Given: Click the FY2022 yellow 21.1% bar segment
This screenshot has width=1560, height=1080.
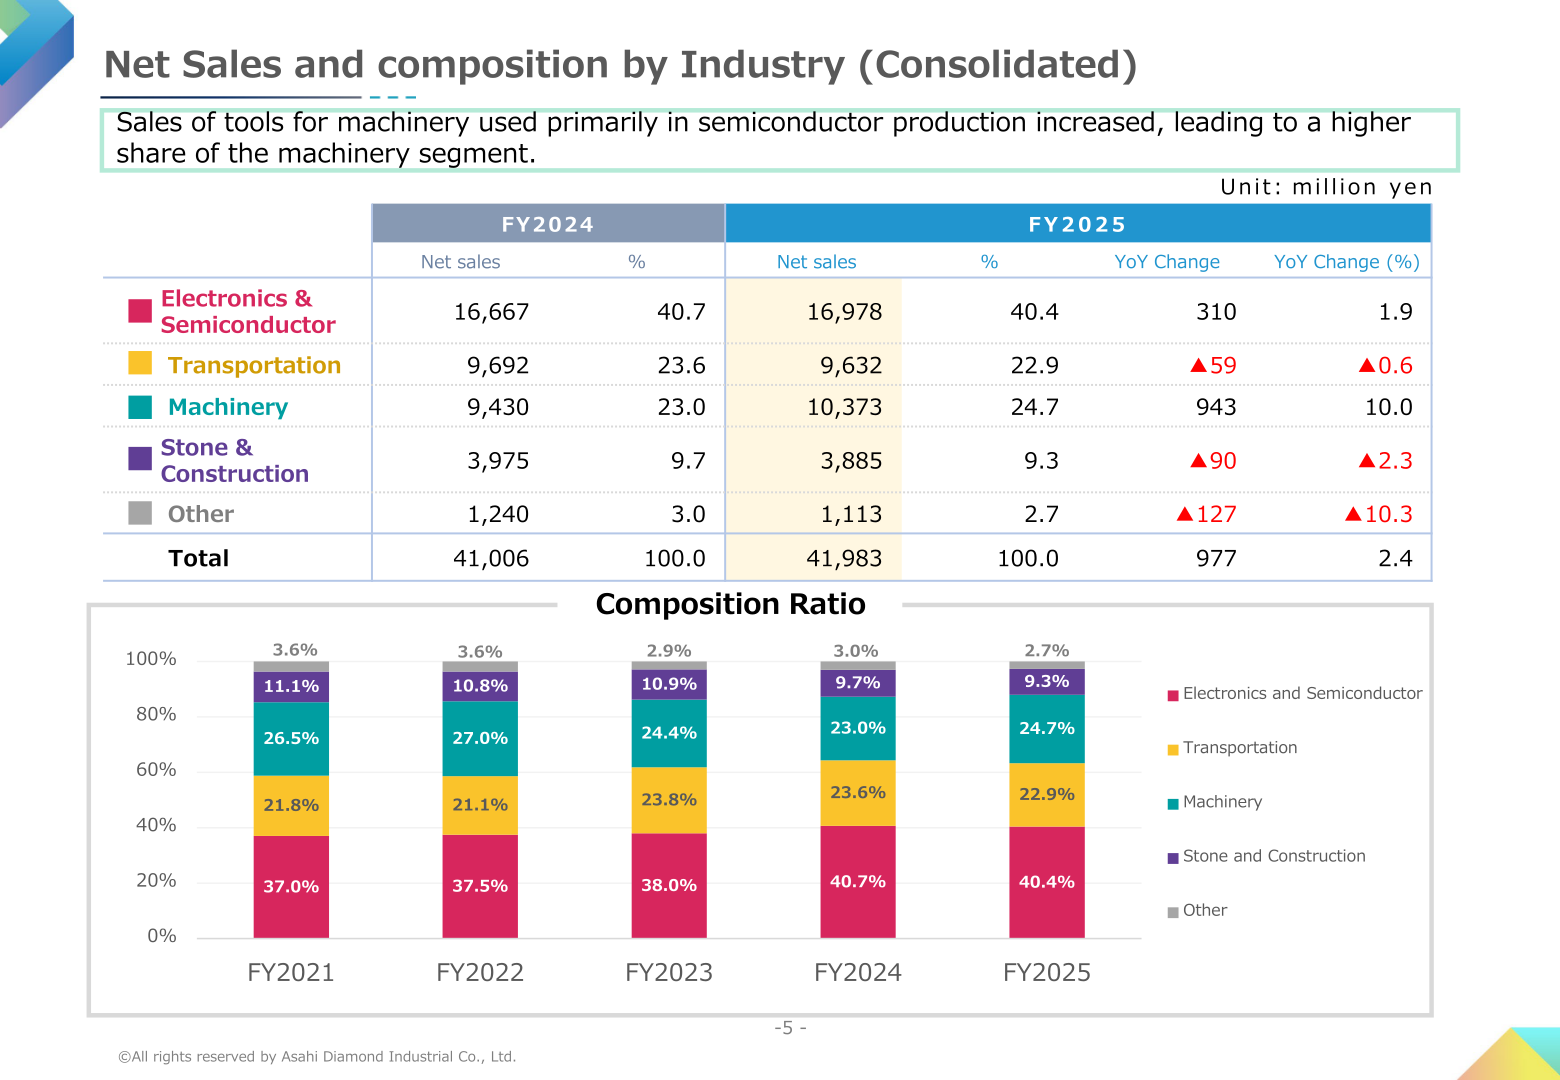Looking at the screenshot, I should pyautogui.click(x=480, y=805).
